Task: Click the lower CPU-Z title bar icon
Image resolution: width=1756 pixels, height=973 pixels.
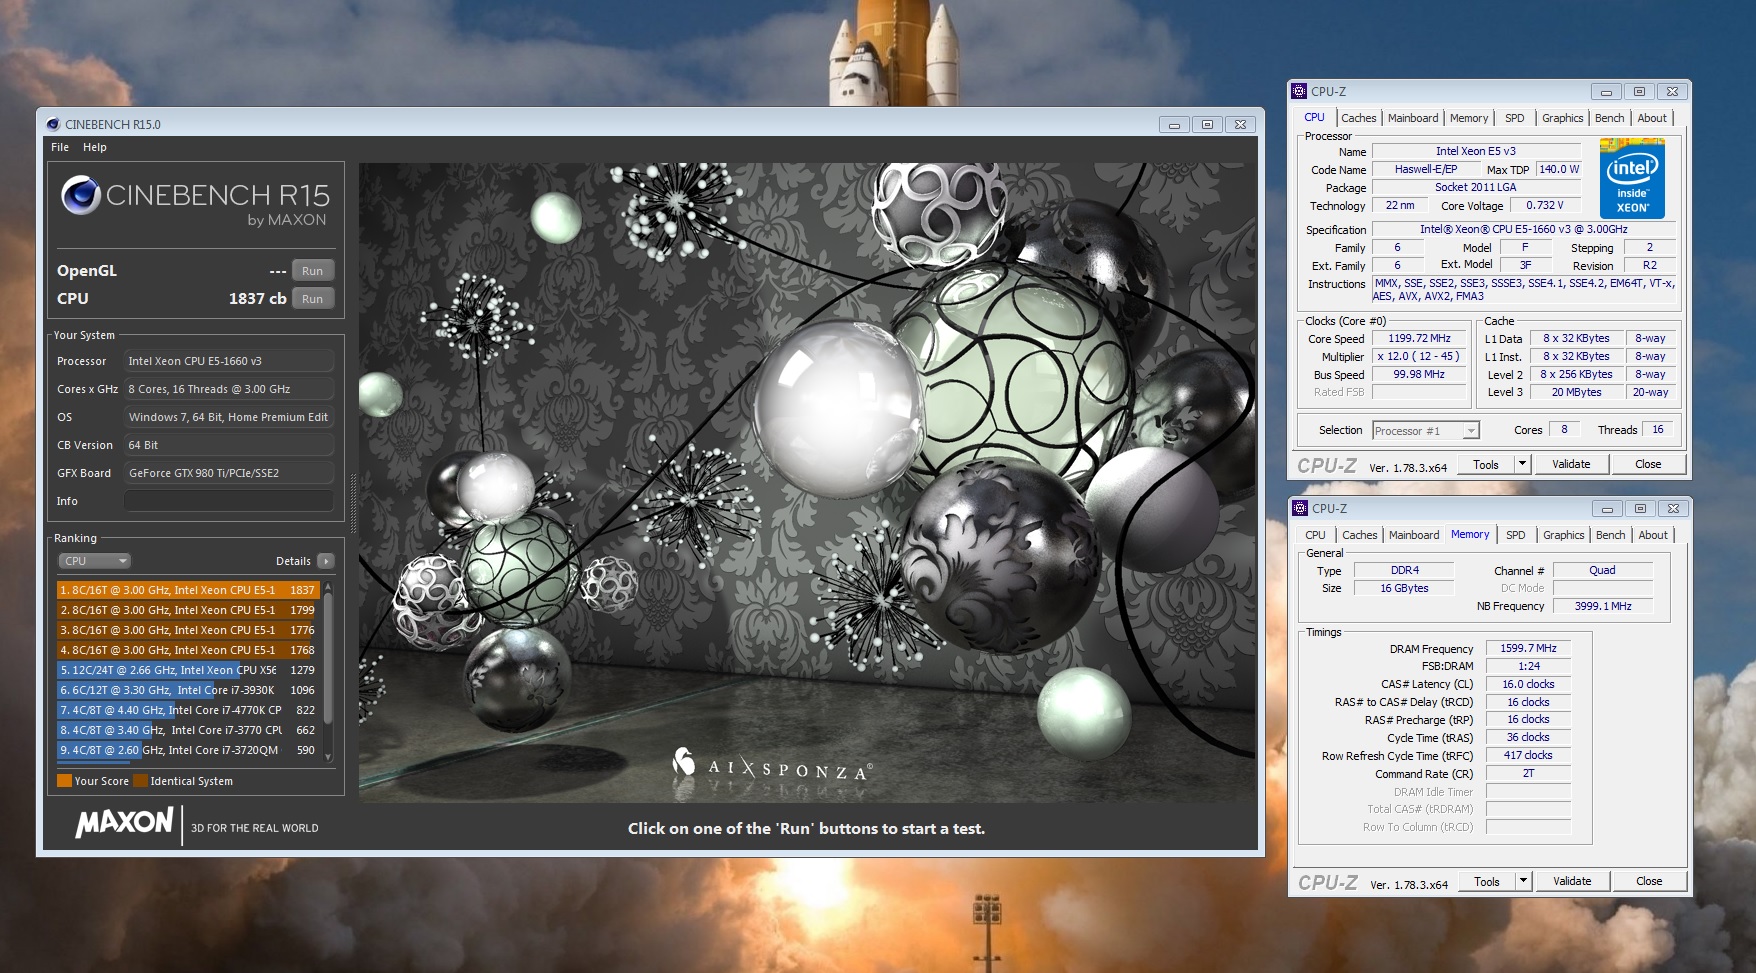Action: 1300,508
